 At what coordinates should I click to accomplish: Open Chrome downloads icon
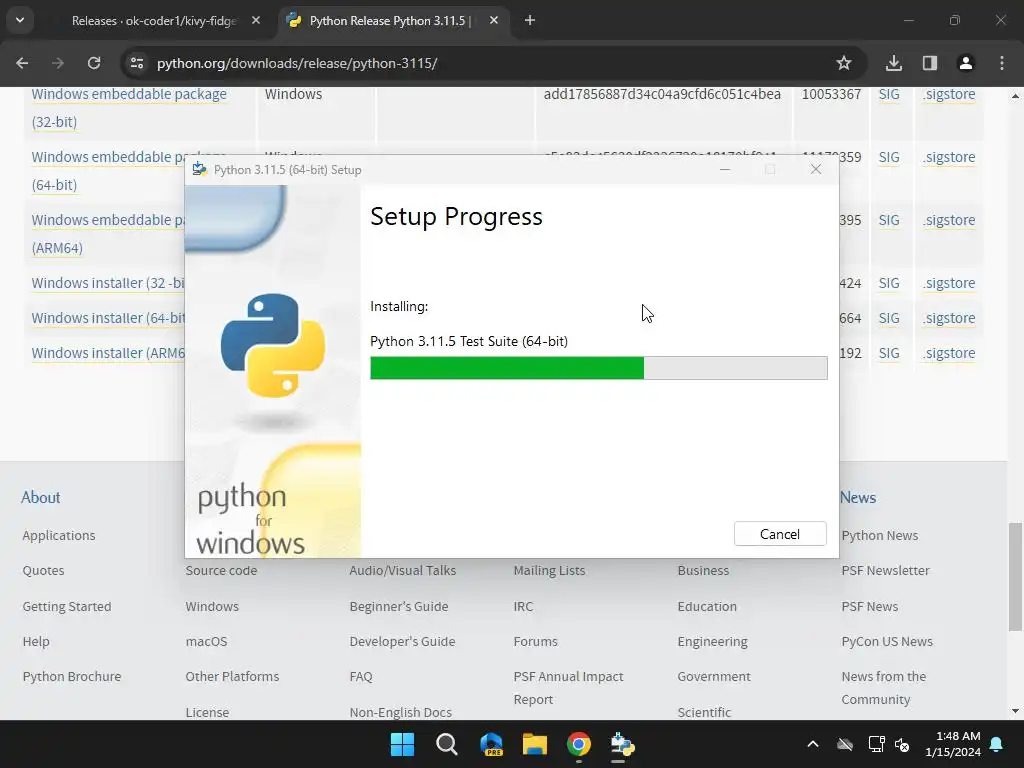tap(893, 63)
